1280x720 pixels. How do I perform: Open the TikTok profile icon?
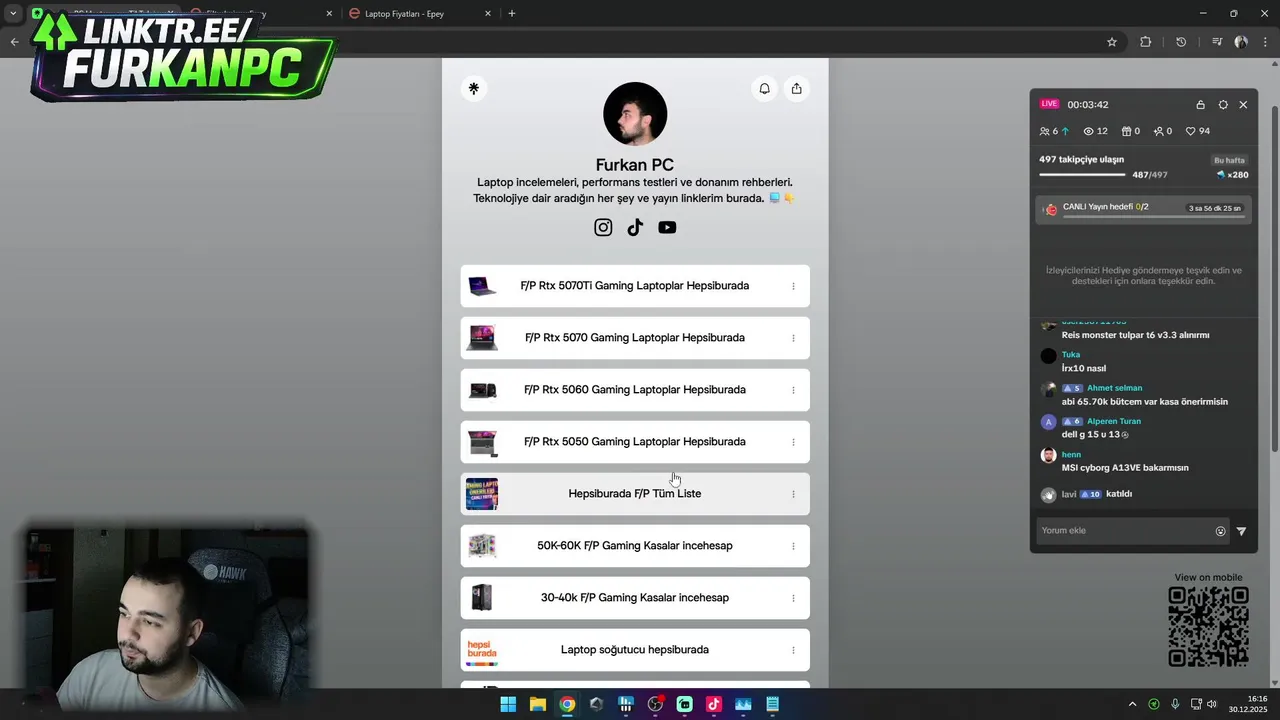[x=635, y=227]
